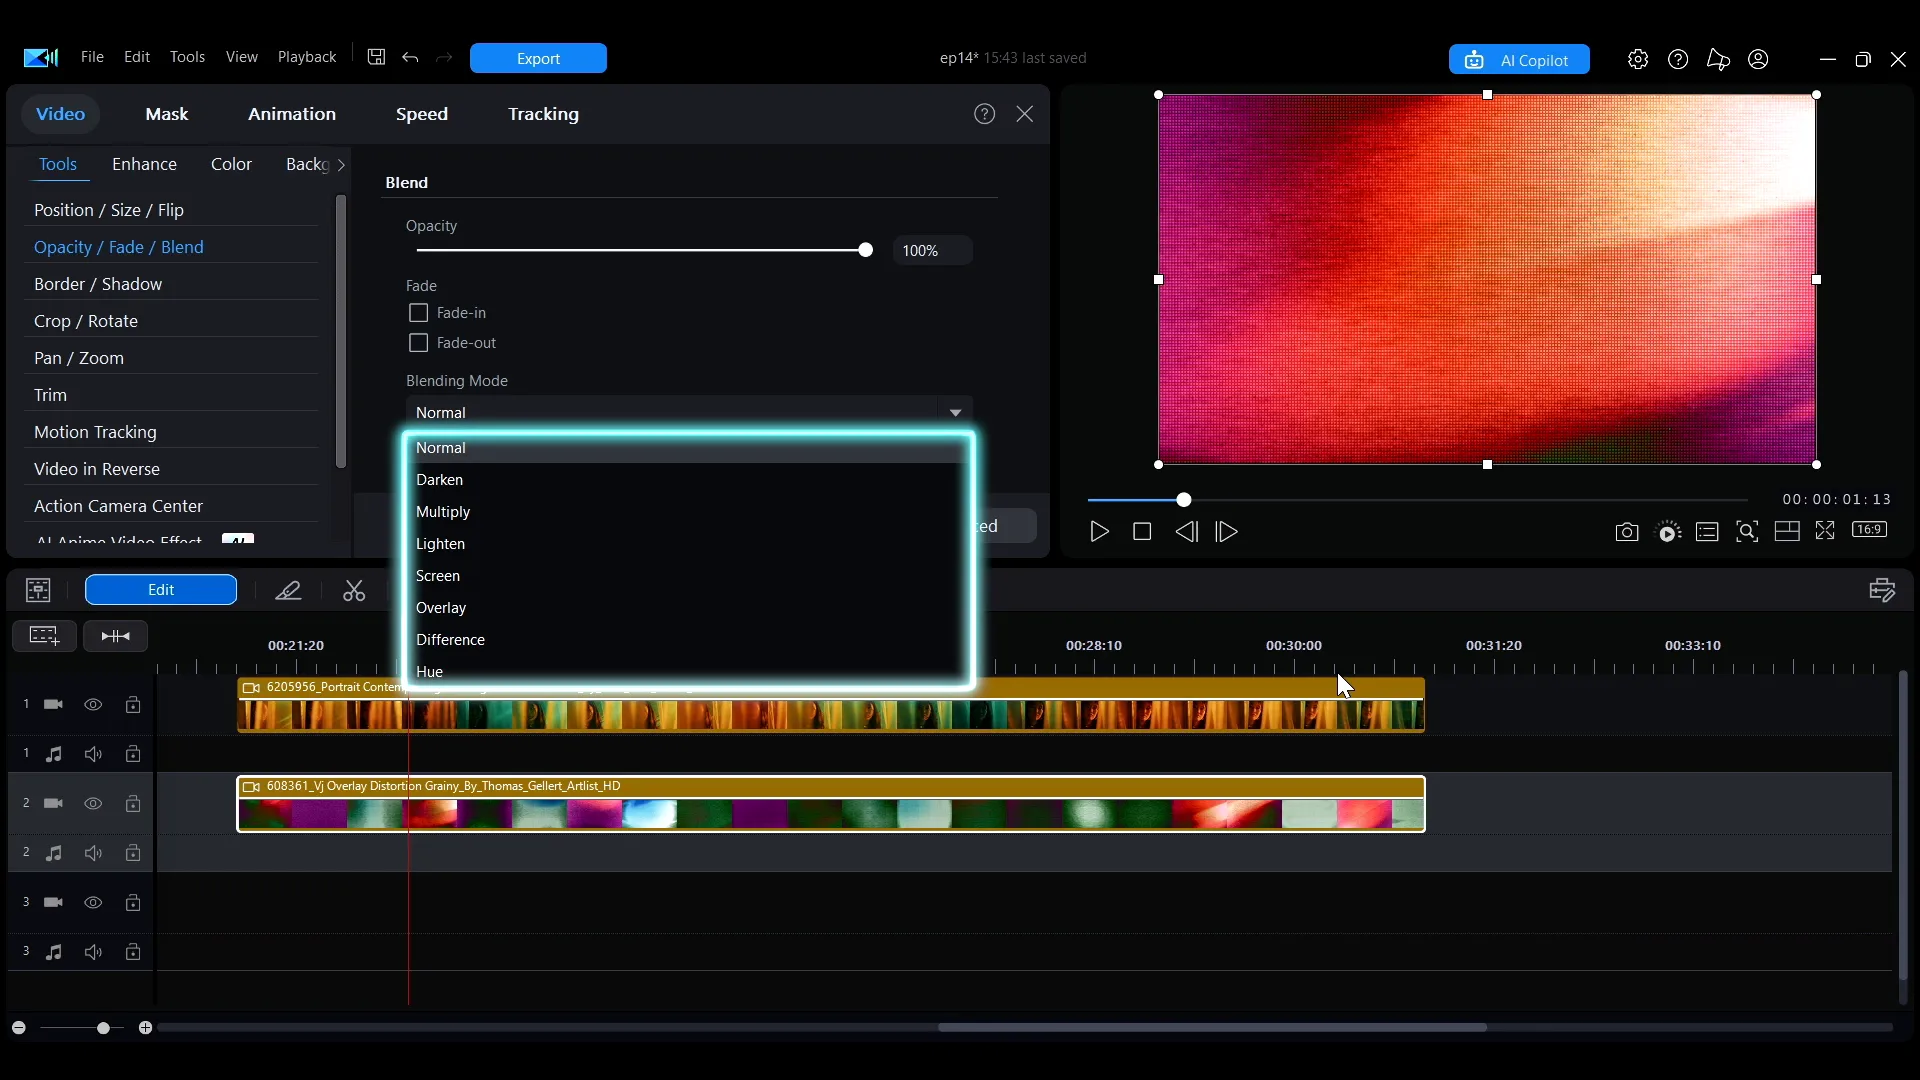The image size is (1920, 1080).
Task: Take a snapshot of the preview
Action: 1627,532
